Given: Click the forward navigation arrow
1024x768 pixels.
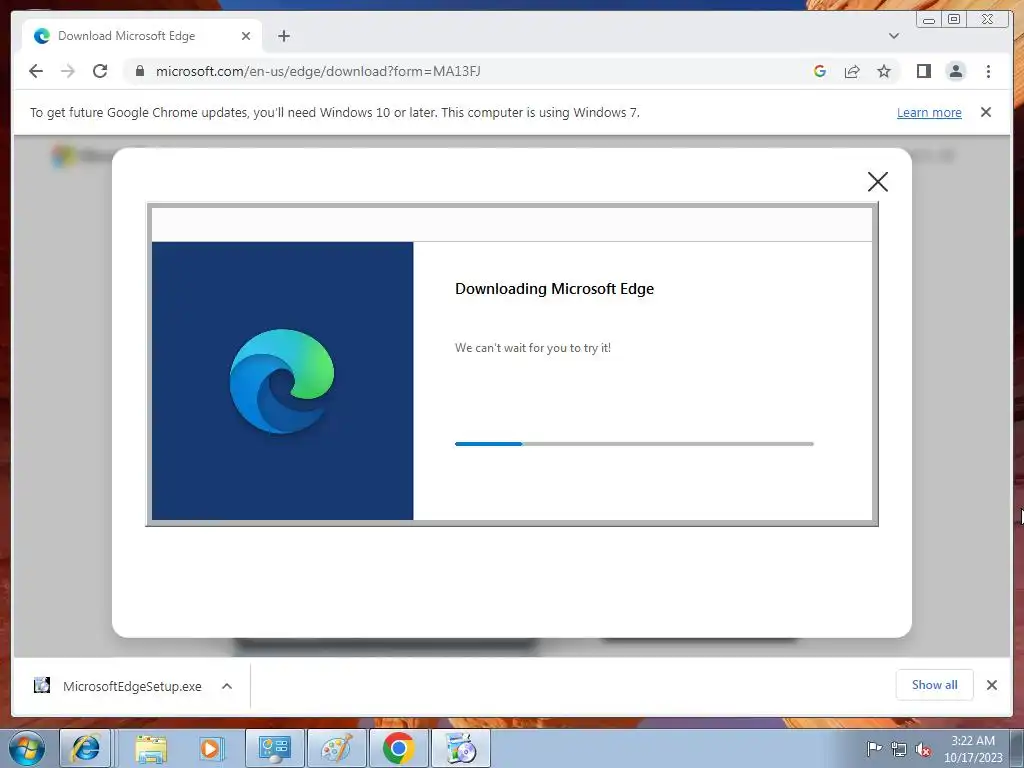Looking at the screenshot, I should (68, 71).
